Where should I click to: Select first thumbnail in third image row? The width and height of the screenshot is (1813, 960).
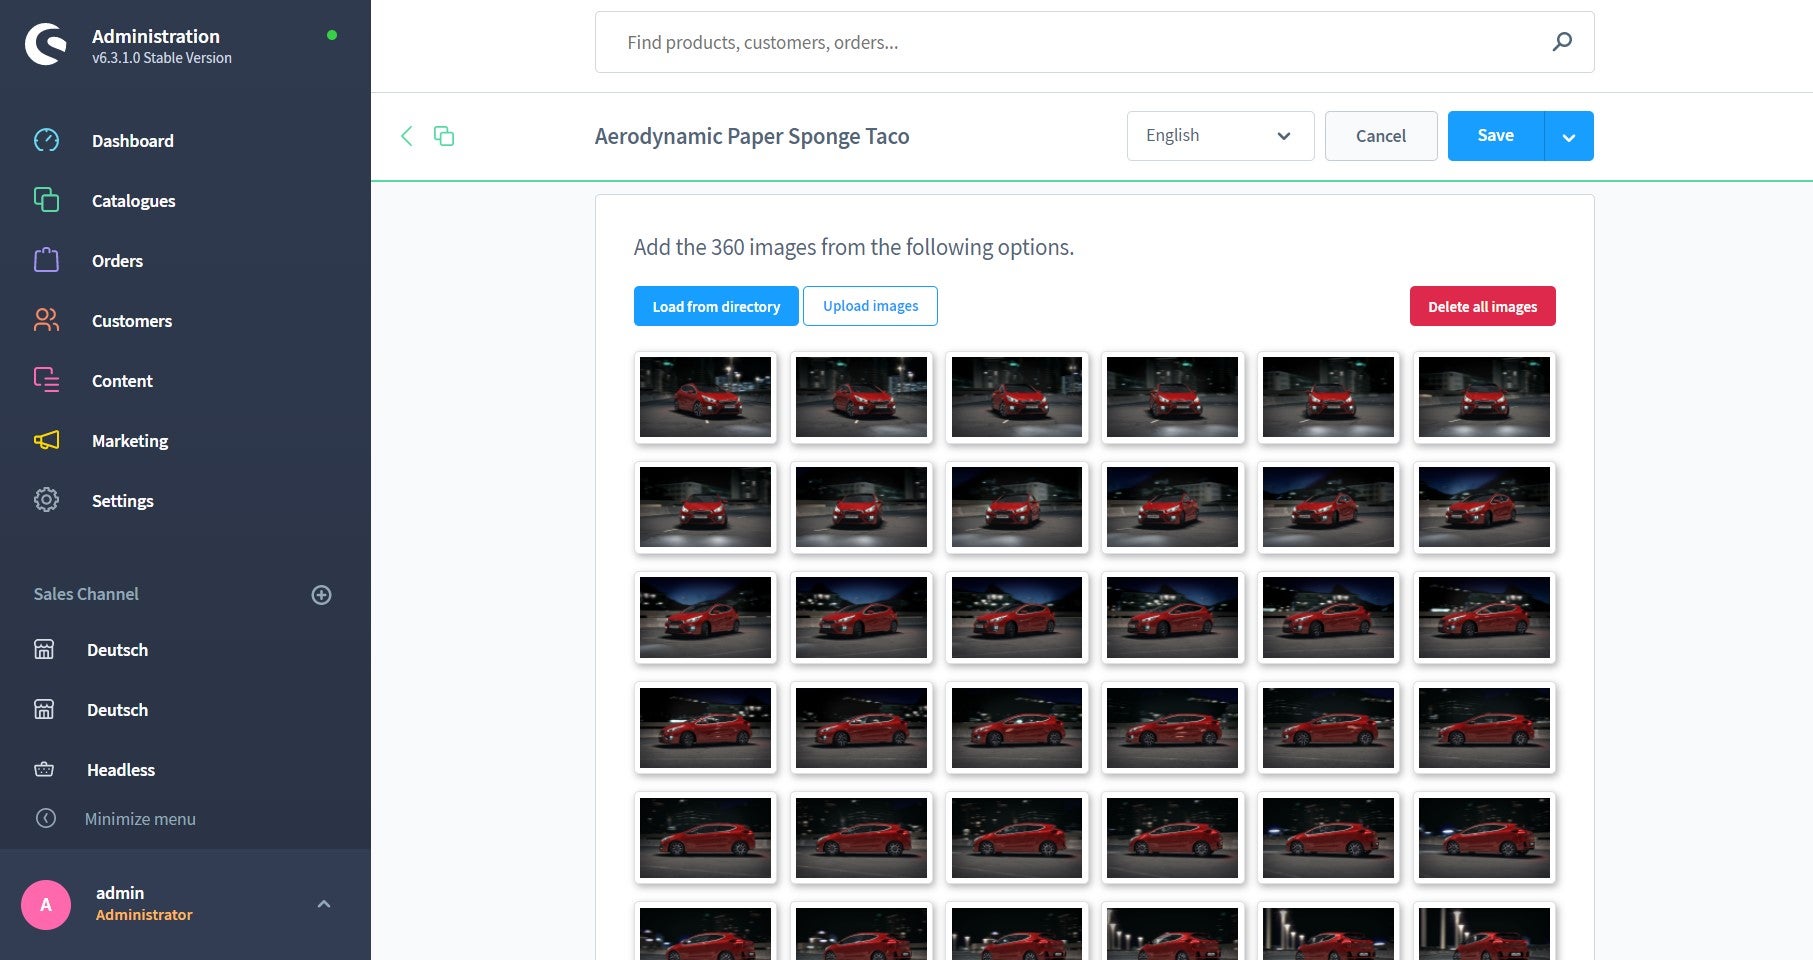coord(705,617)
